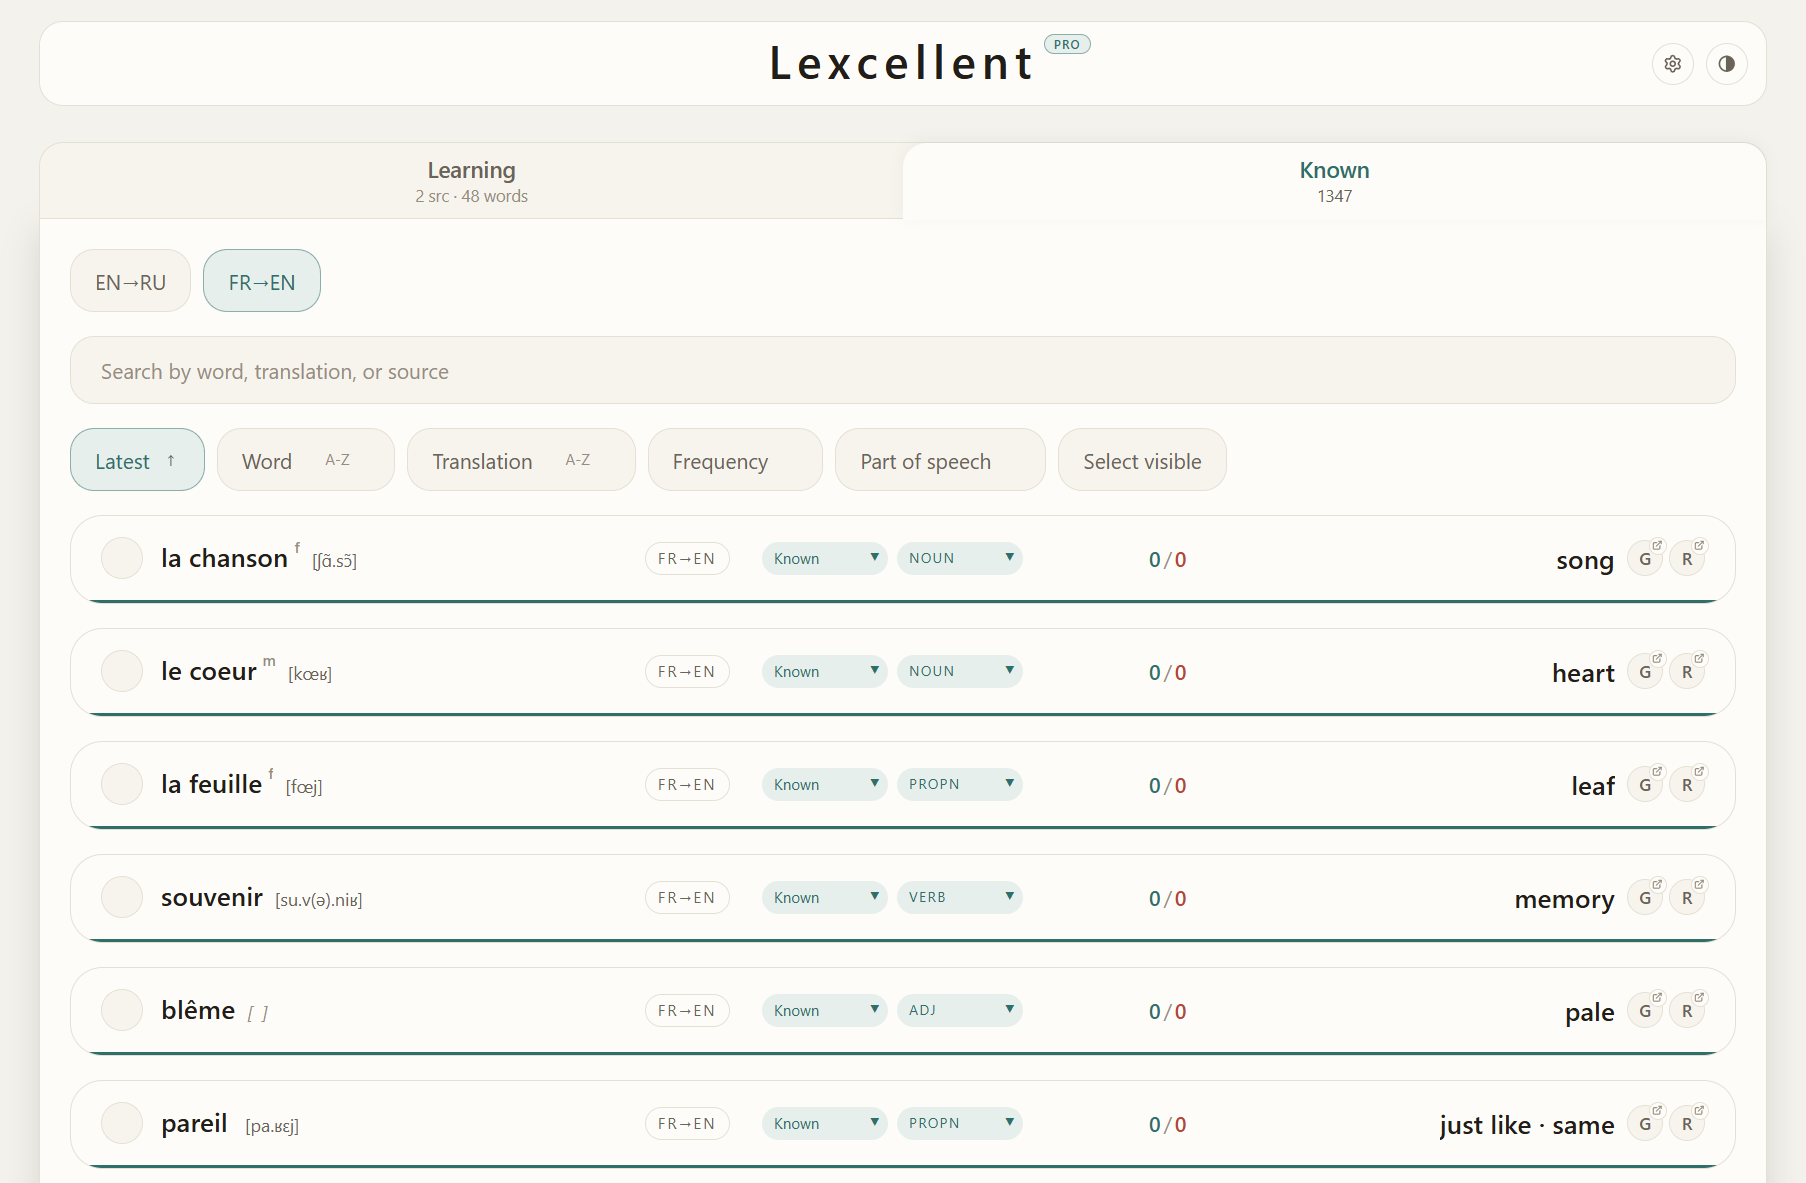Open the Known status dropdown for pareil
The width and height of the screenshot is (1806, 1183).
coord(824,1123)
